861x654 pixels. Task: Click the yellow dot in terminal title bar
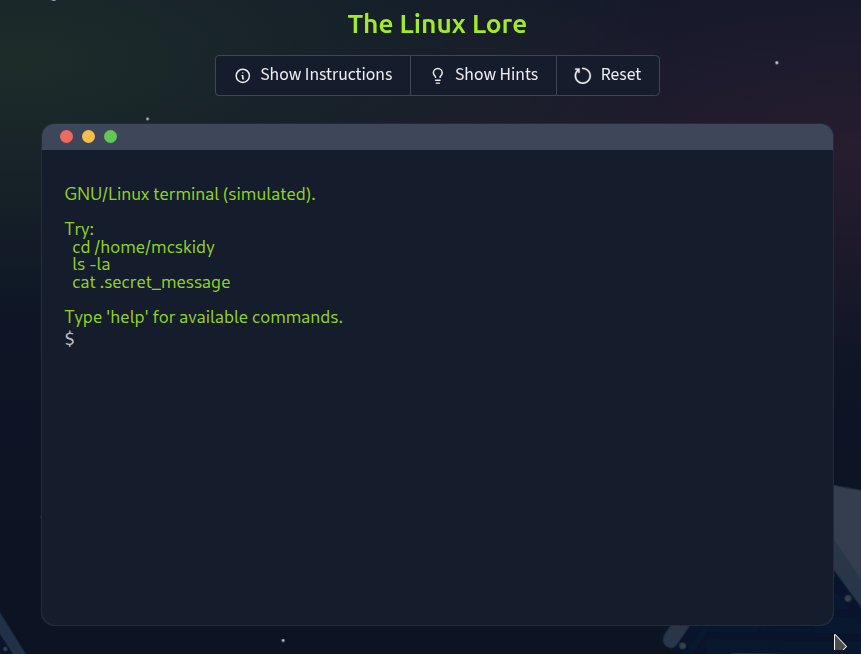89,137
